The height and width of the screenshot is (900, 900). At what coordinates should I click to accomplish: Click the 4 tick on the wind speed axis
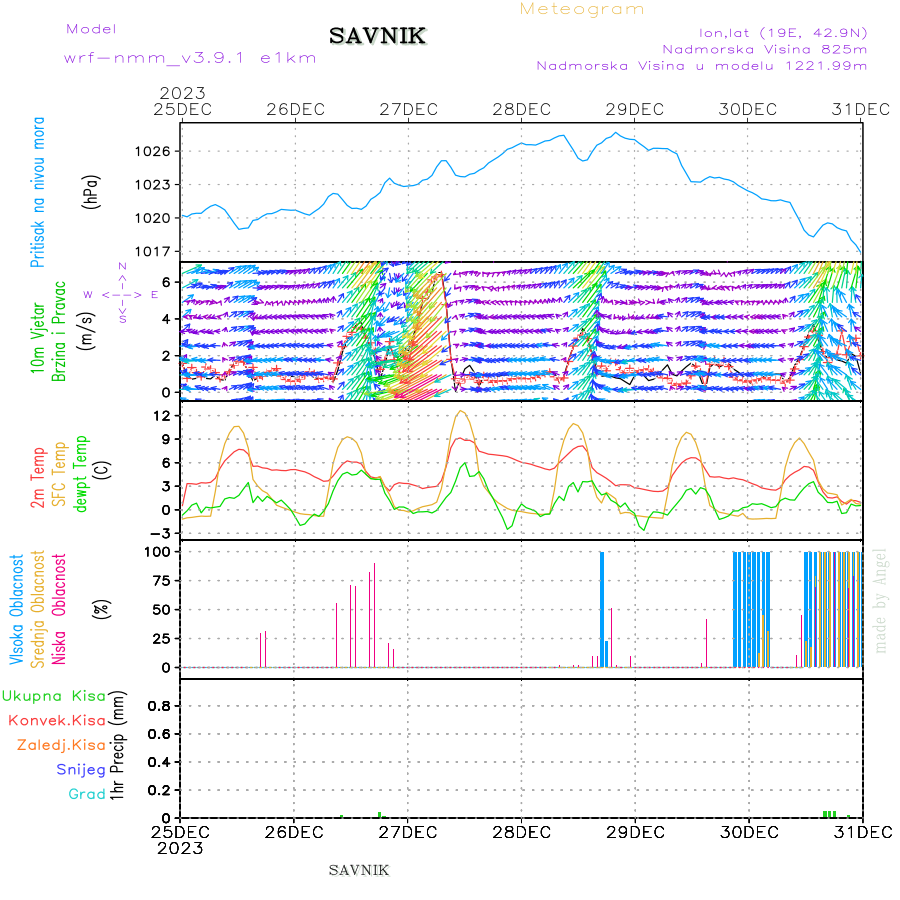(x=166, y=319)
